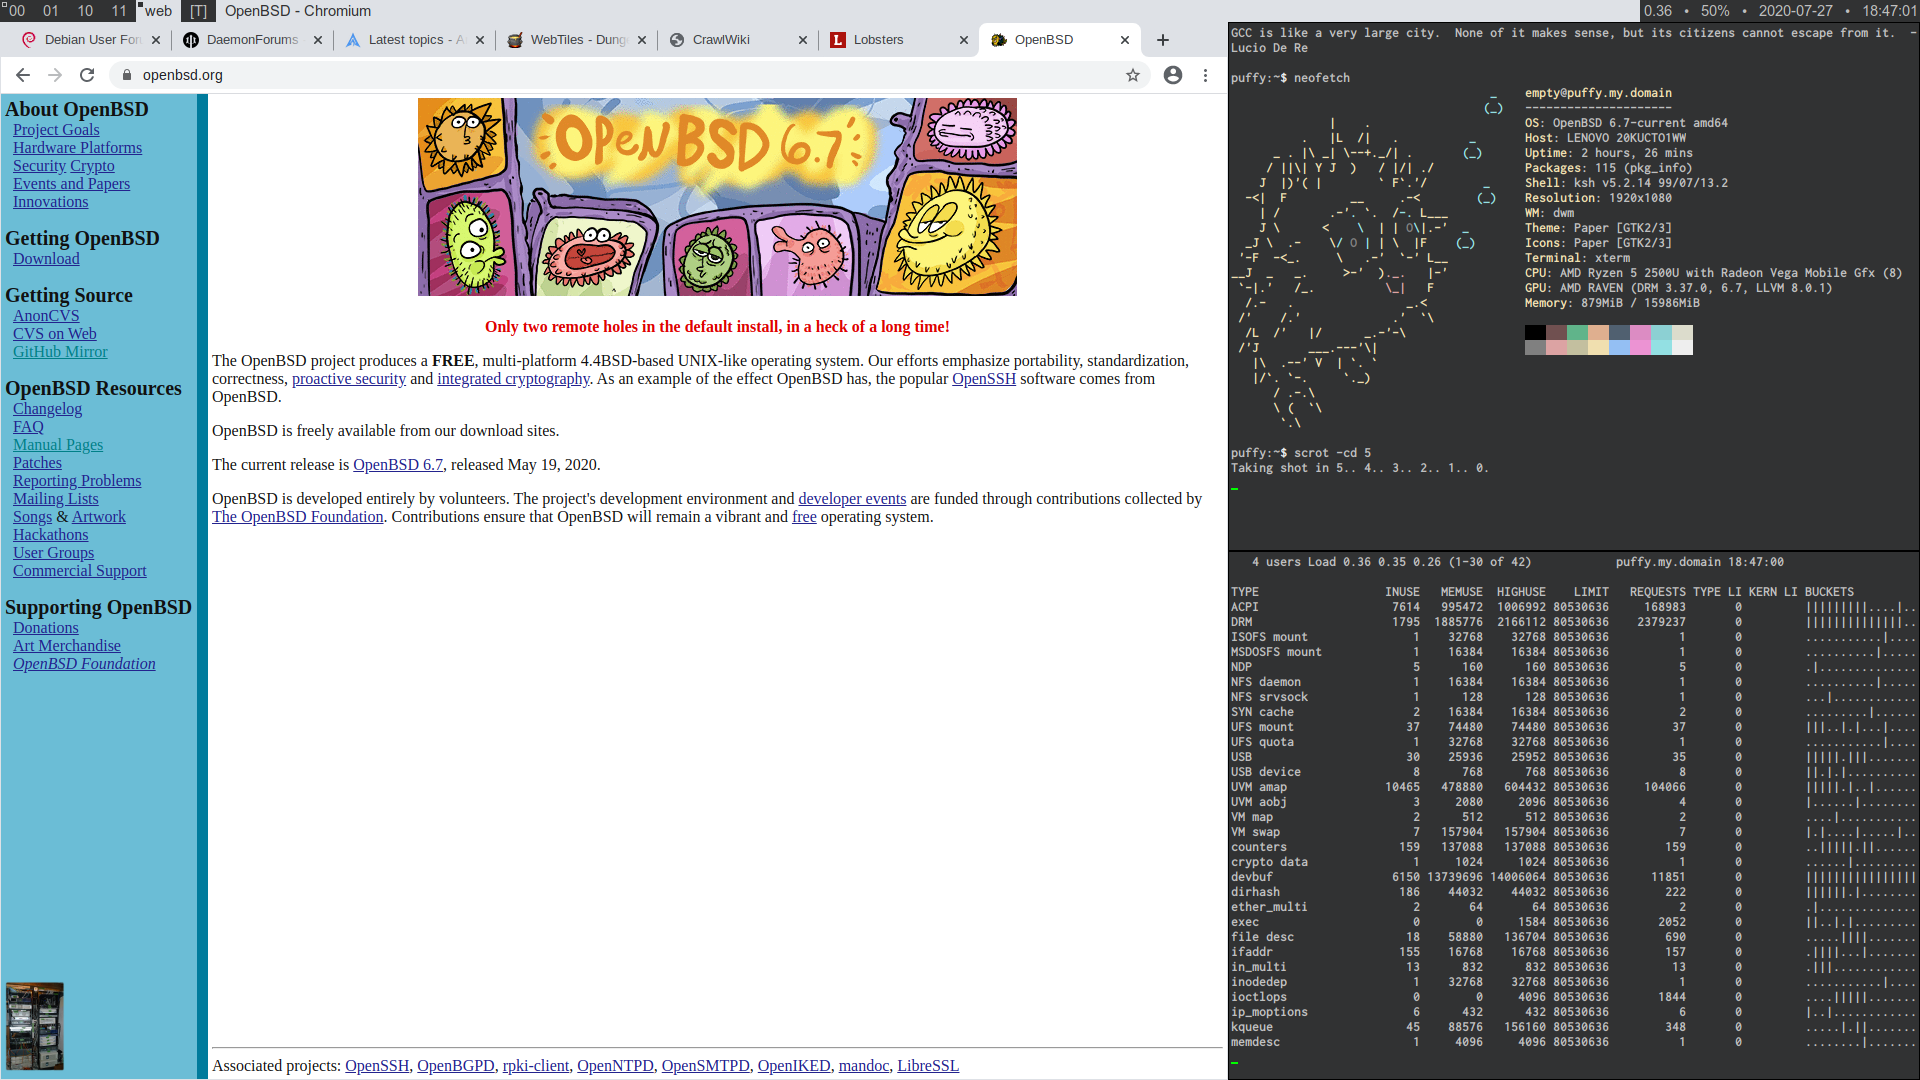Viewport: 1920px width, 1080px height.
Task: Open the Crypto link in sidebar
Action: click(x=92, y=166)
